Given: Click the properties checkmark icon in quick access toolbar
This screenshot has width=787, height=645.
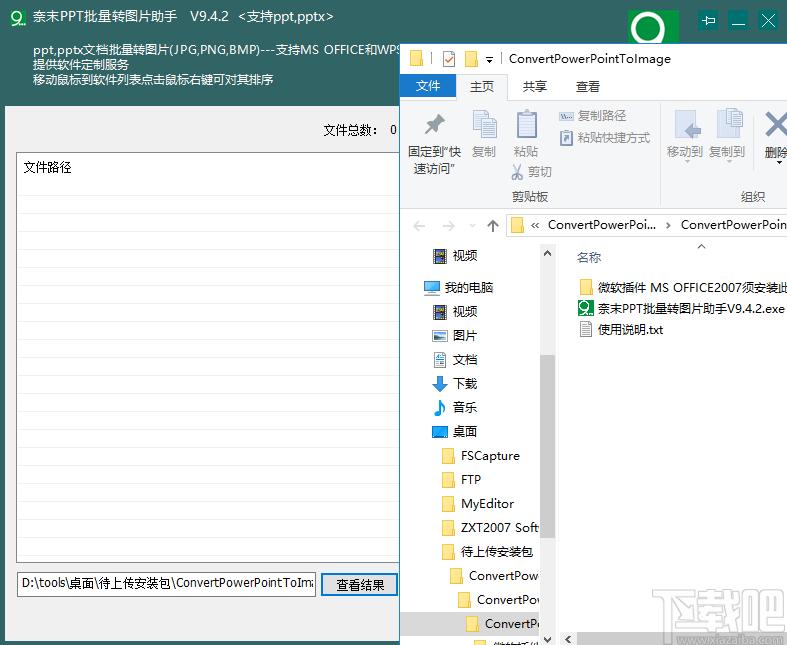Looking at the screenshot, I should click(x=449, y=59).
